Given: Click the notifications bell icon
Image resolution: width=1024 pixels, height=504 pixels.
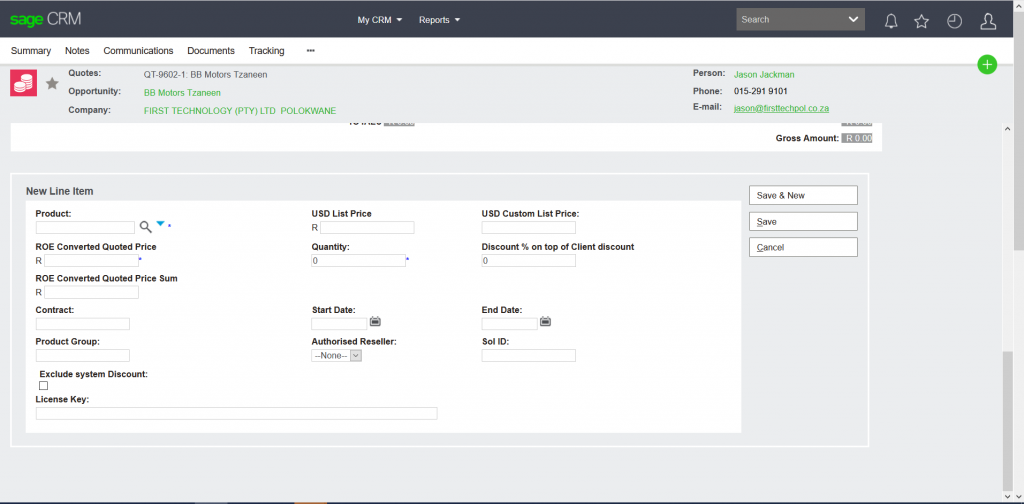Looking at the screenshot, I should click(890, 20).
